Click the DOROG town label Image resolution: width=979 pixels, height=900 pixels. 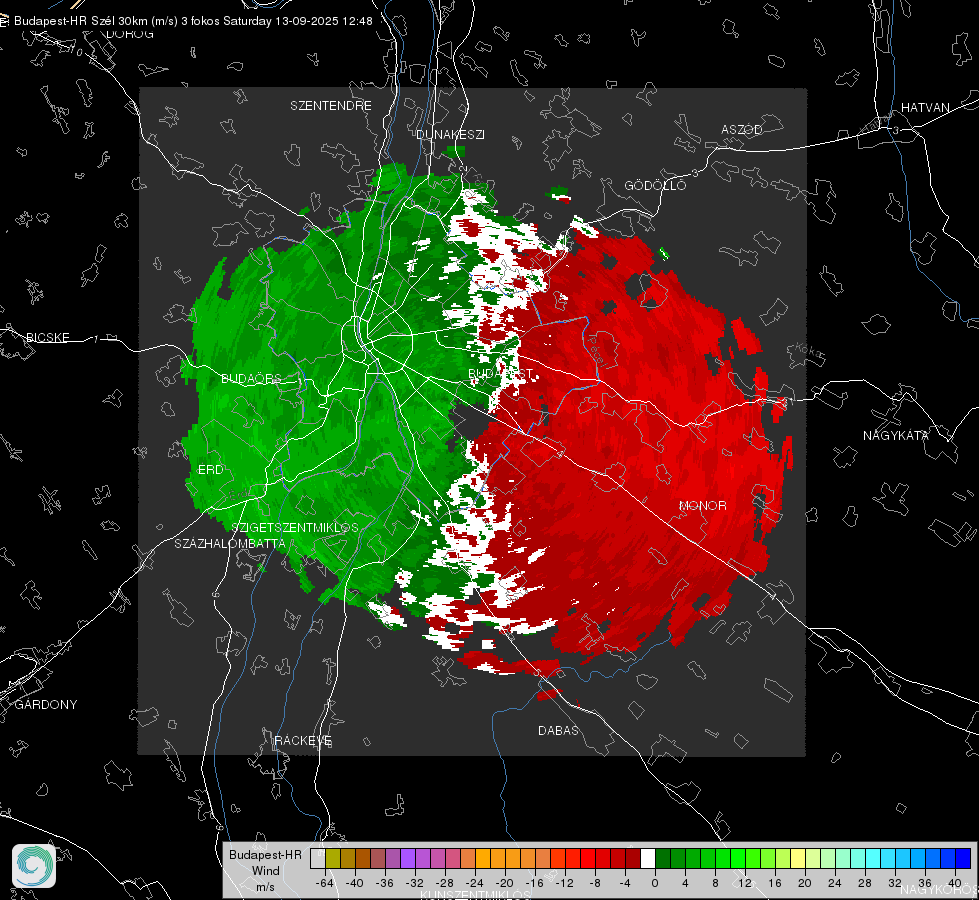[x=130, y=34]
